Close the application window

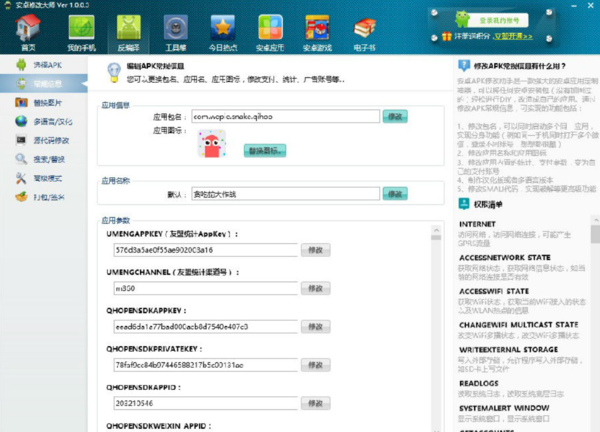(590, 6)
